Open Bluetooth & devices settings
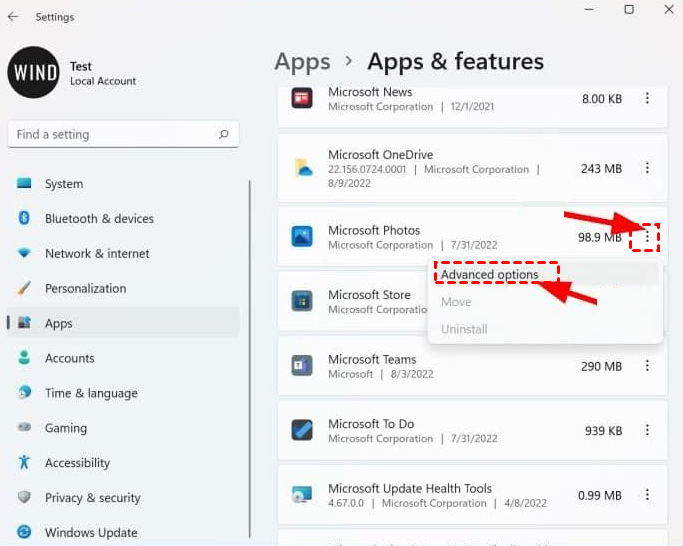The width and height of the screenshot is (683, 546). point(99,219)
